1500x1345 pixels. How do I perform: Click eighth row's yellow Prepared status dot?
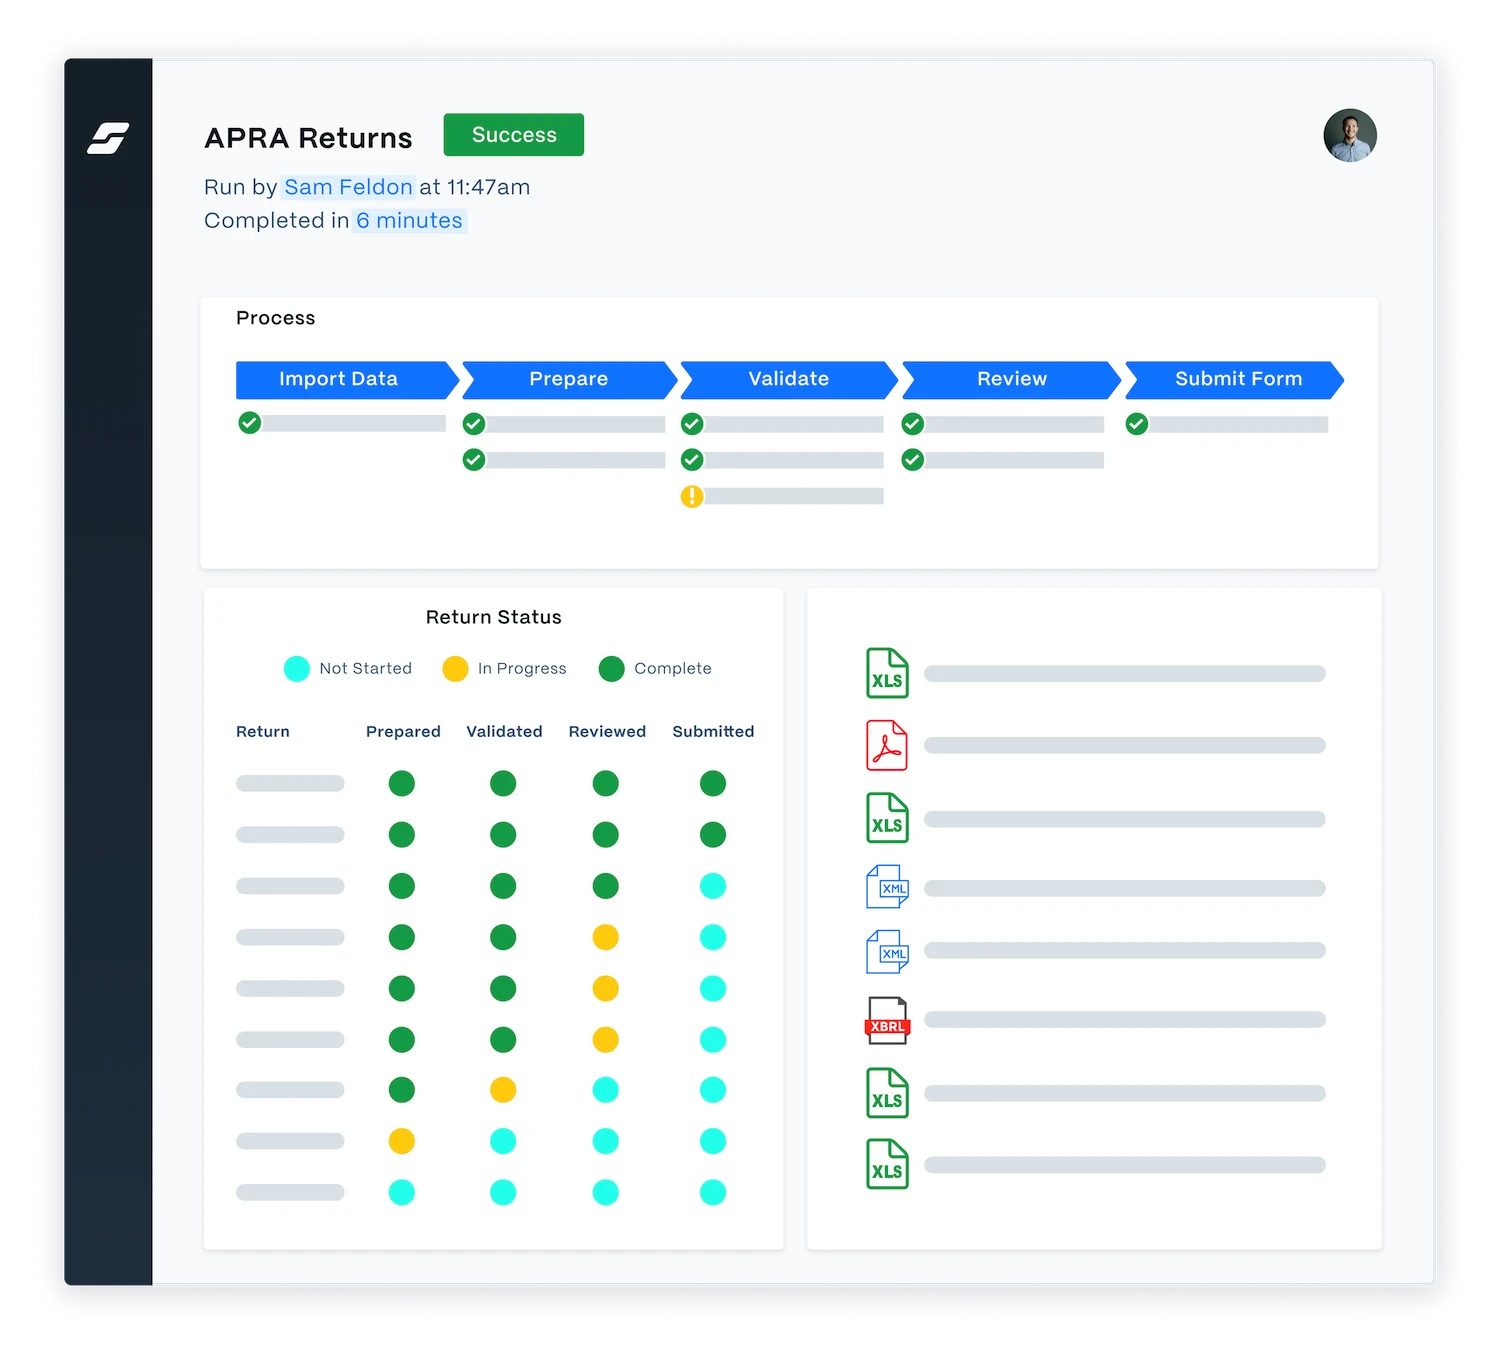click(402, 1141)
